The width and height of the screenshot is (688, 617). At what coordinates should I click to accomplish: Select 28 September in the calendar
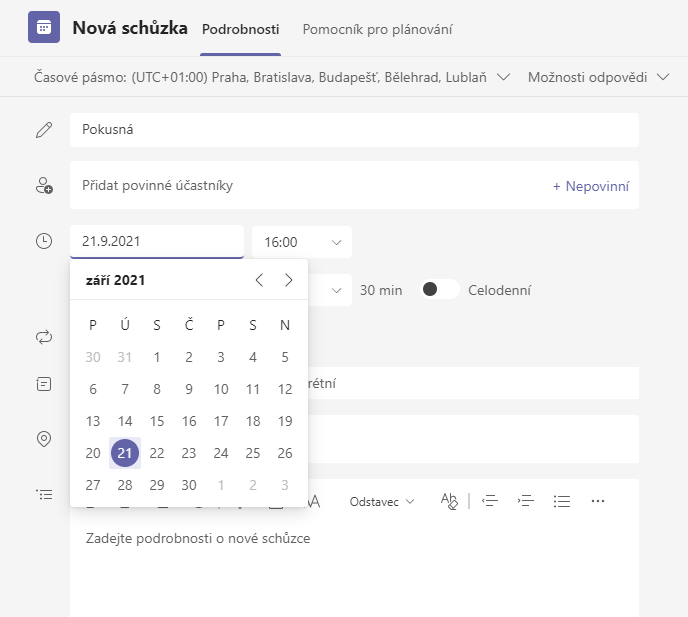(x=125, y=485)
